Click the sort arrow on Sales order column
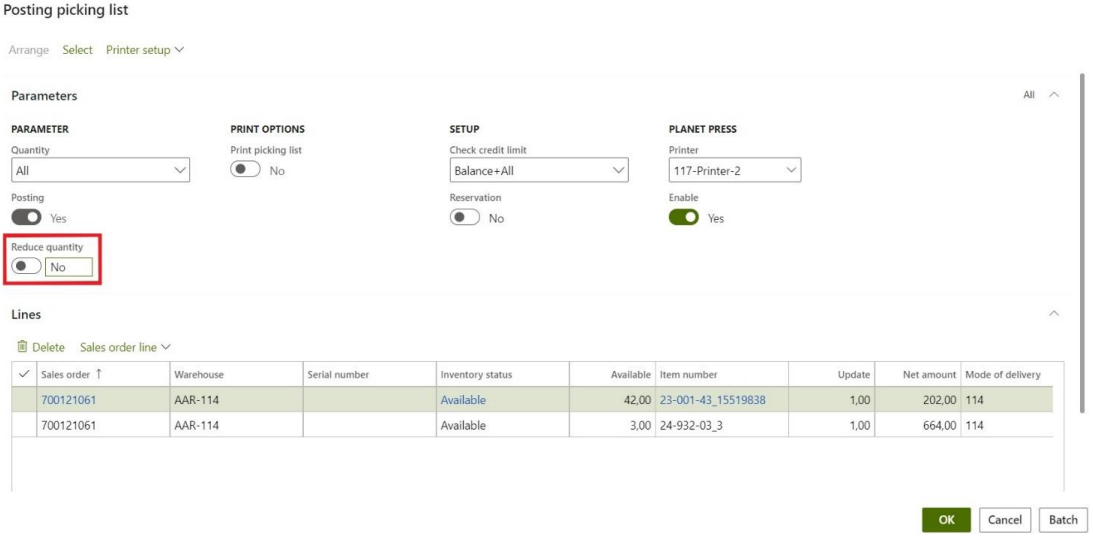This screenshot has width=1093, height=539. click(99, 375)
